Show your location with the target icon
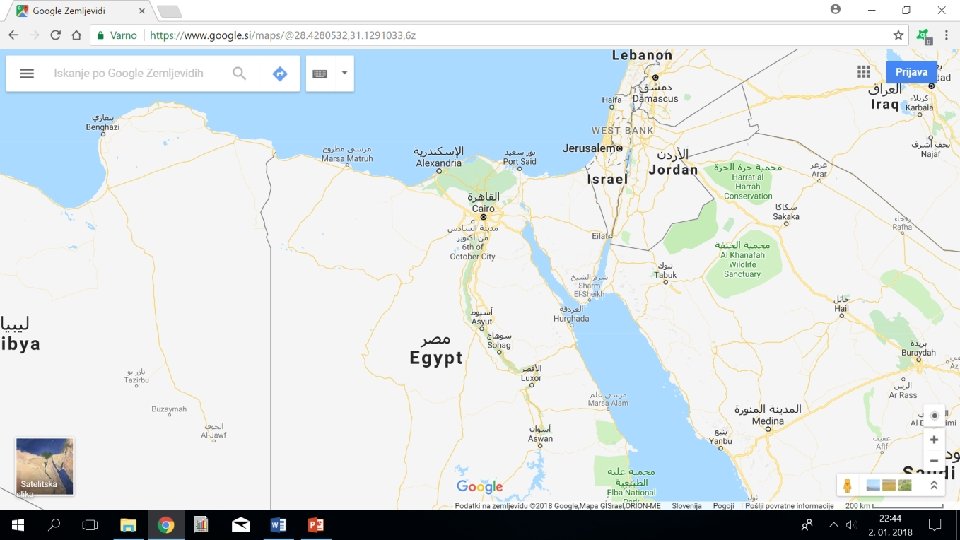This screenshot has width=960, height=540. 934,415
